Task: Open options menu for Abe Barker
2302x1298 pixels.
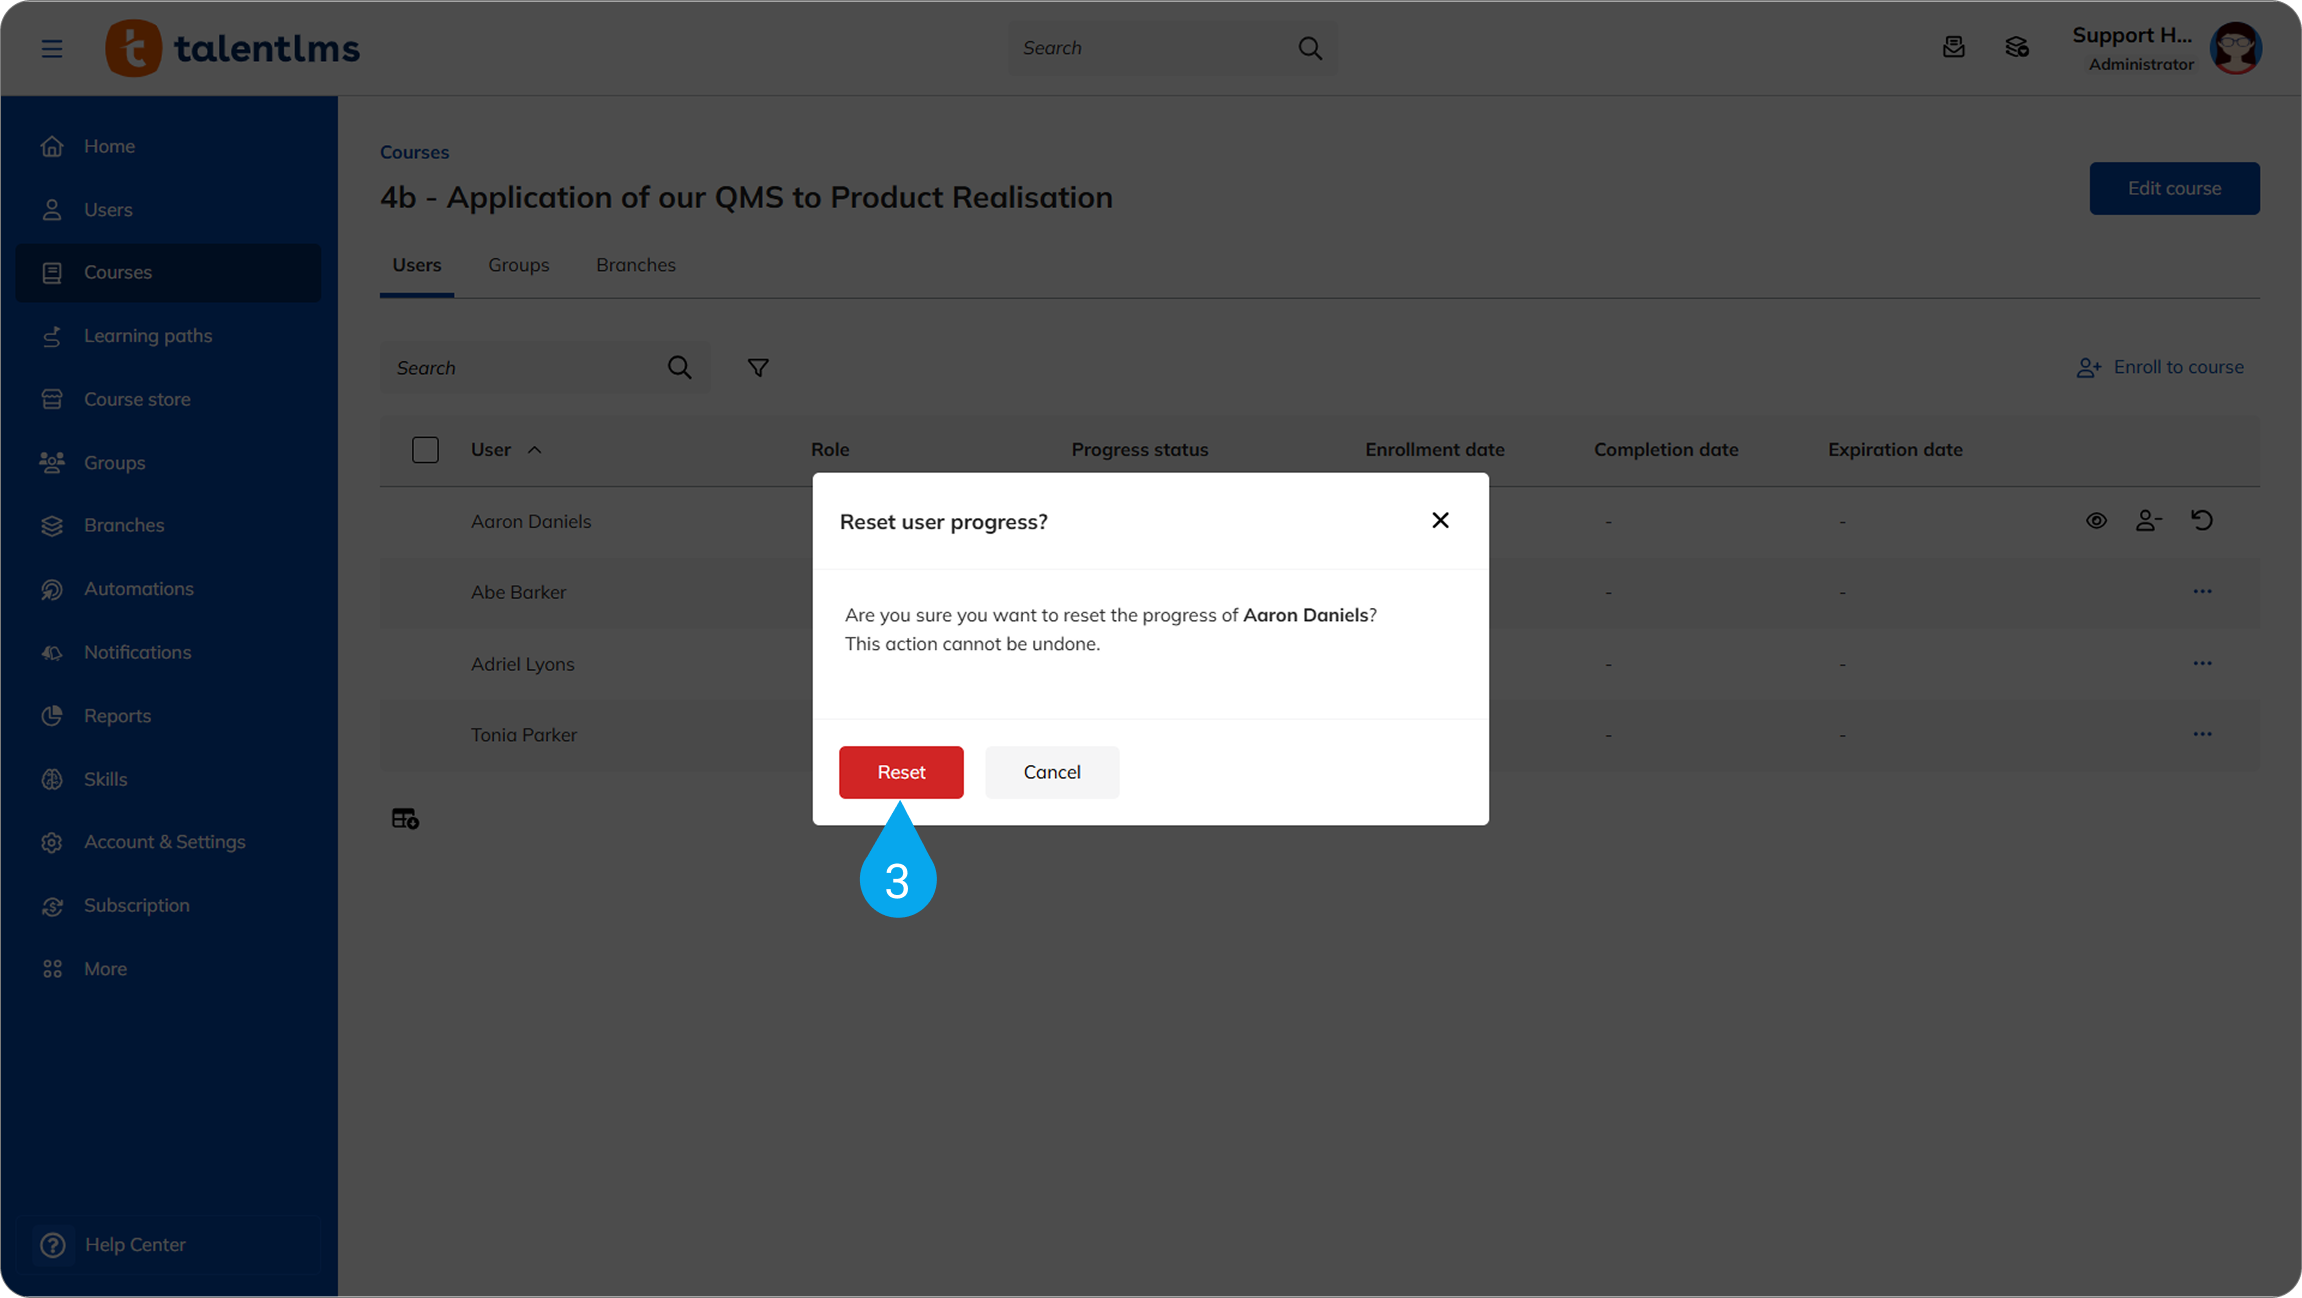Action: [x=2202, y=591]
